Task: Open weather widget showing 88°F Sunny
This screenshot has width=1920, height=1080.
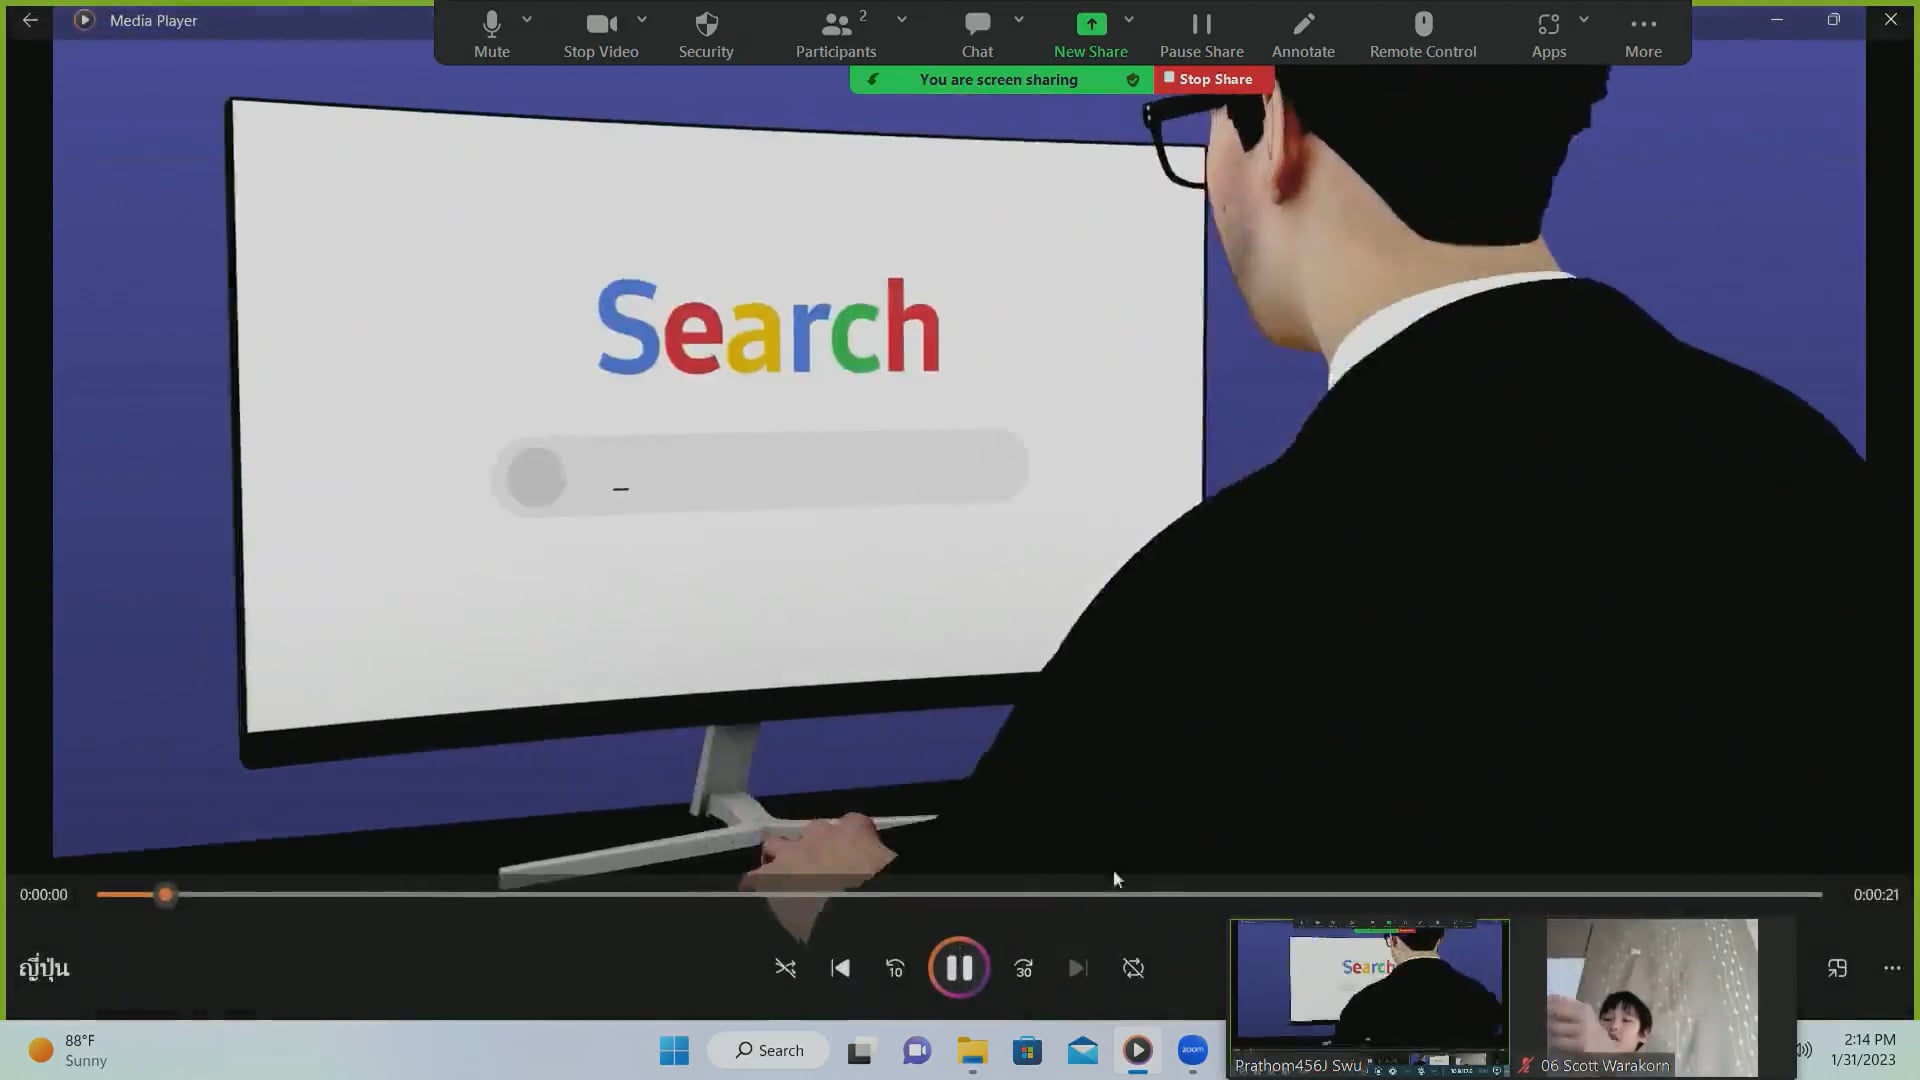Action: (x=68, y=1051)
